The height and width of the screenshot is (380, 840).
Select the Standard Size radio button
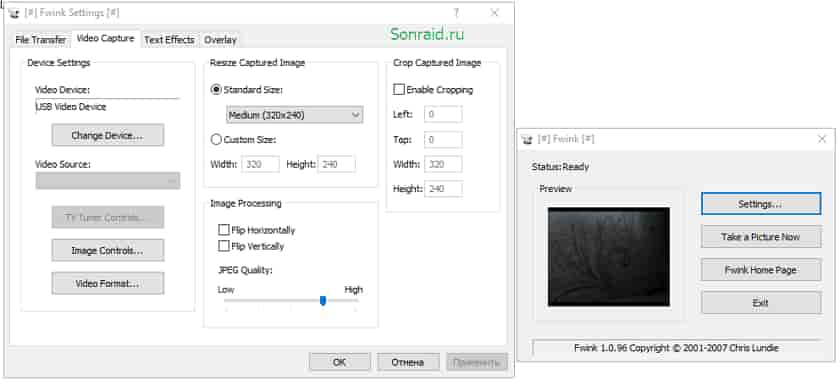click(x=216, y=90)
